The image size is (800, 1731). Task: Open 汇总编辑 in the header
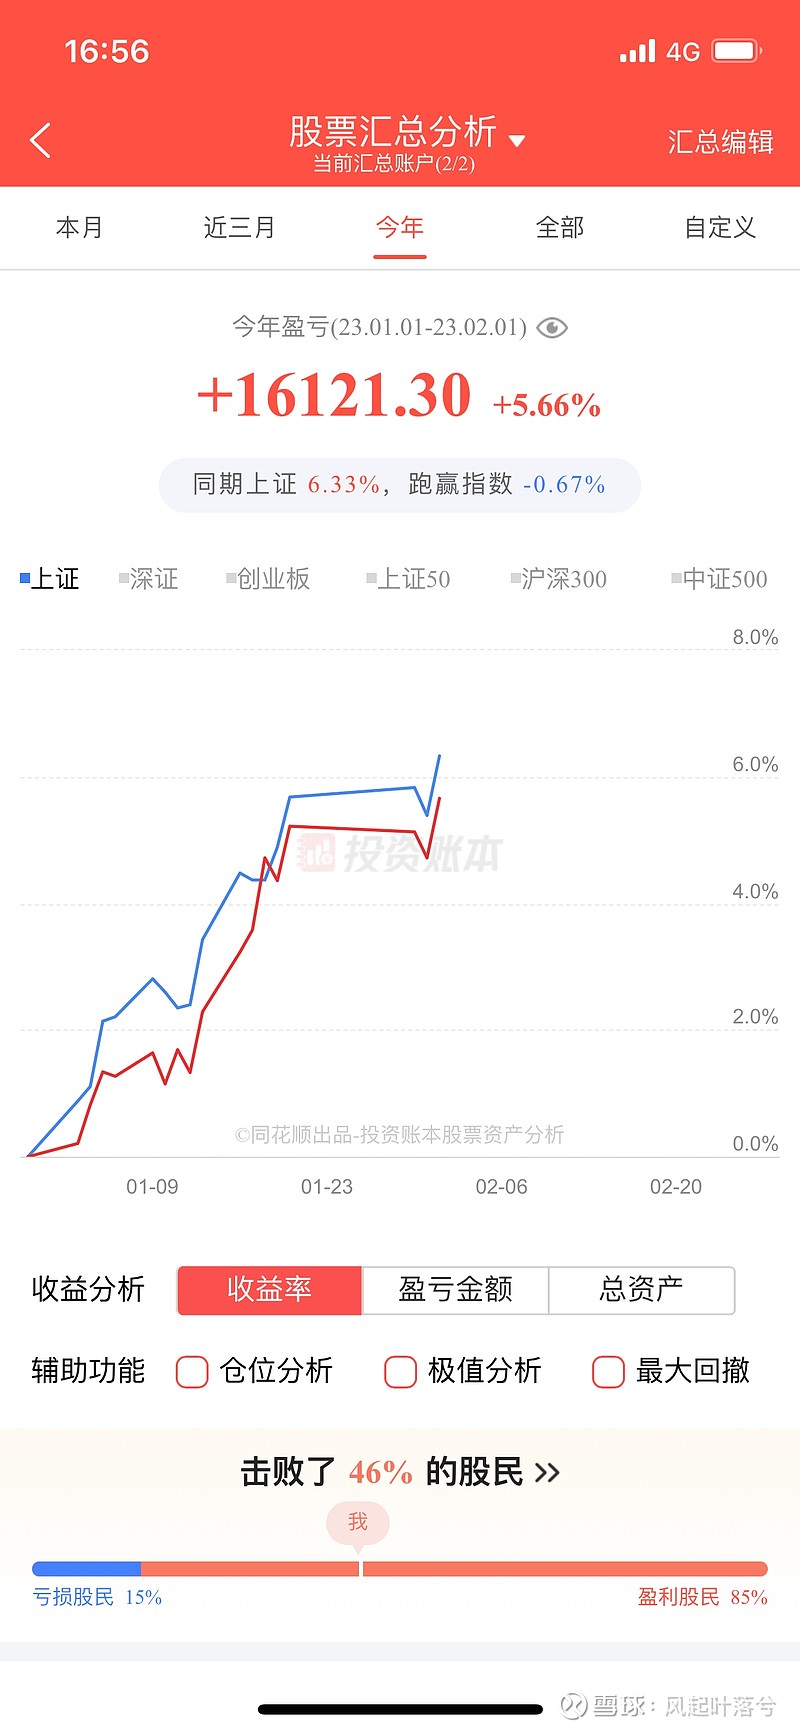[720, 142]
